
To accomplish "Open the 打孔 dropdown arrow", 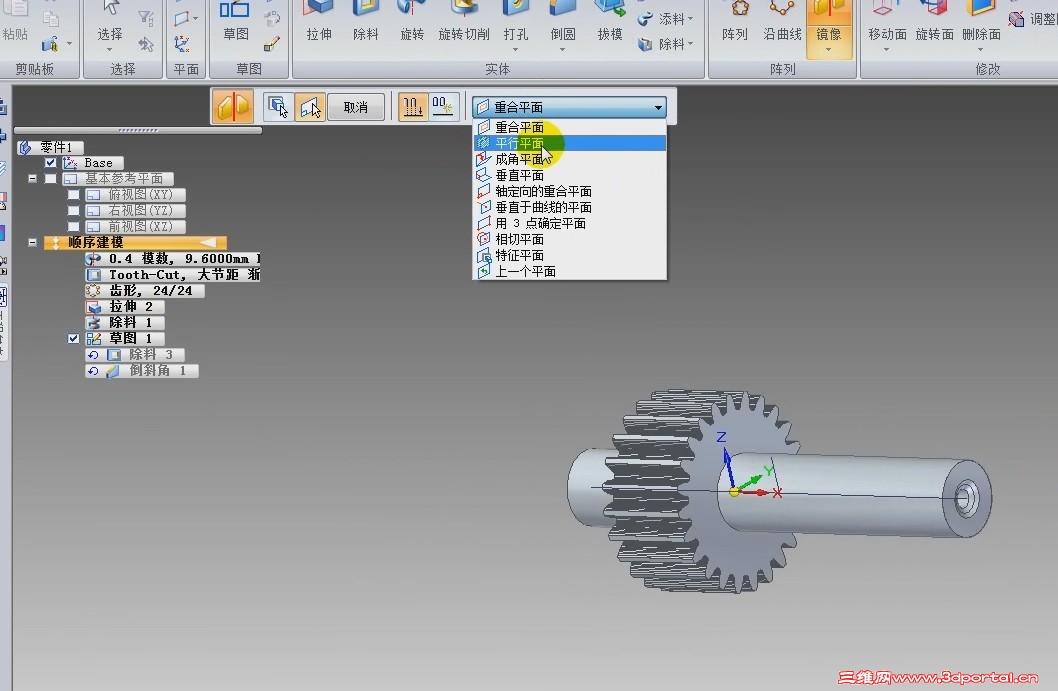I will 516,50.
